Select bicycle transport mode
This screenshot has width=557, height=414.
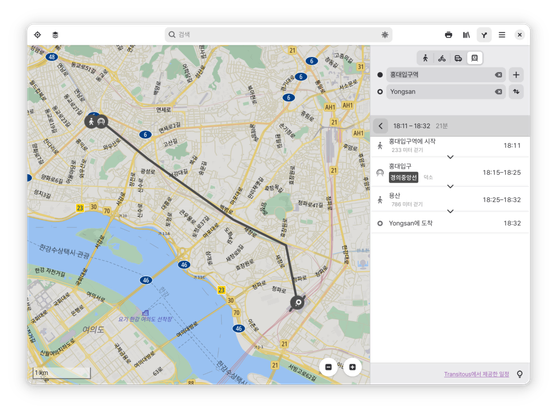(x=442, y=58)
